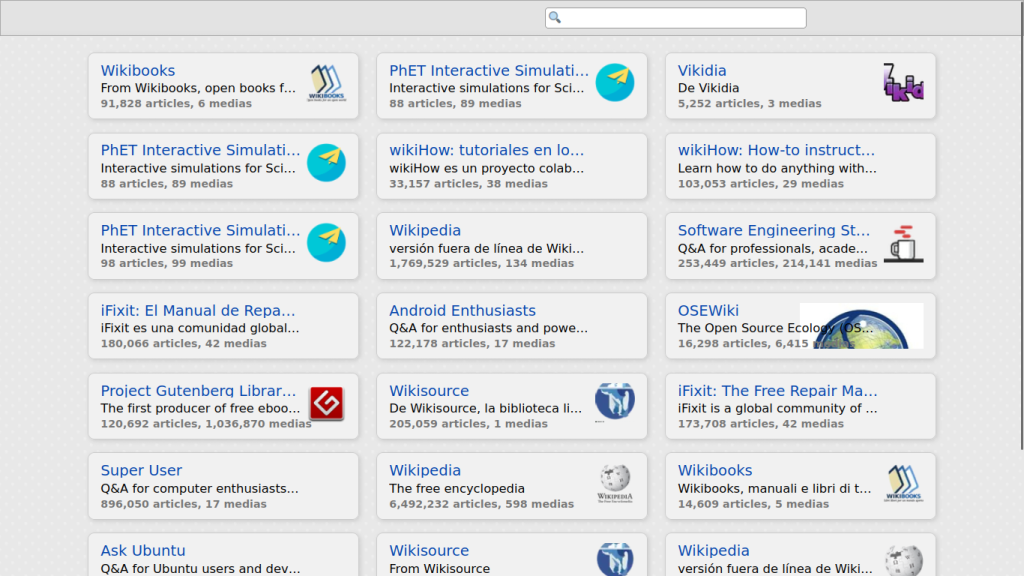Click the Wikibooks logo on the 91,828 articles card
The width and height of the screenshot is (1024, 576).
click(327, 83)
